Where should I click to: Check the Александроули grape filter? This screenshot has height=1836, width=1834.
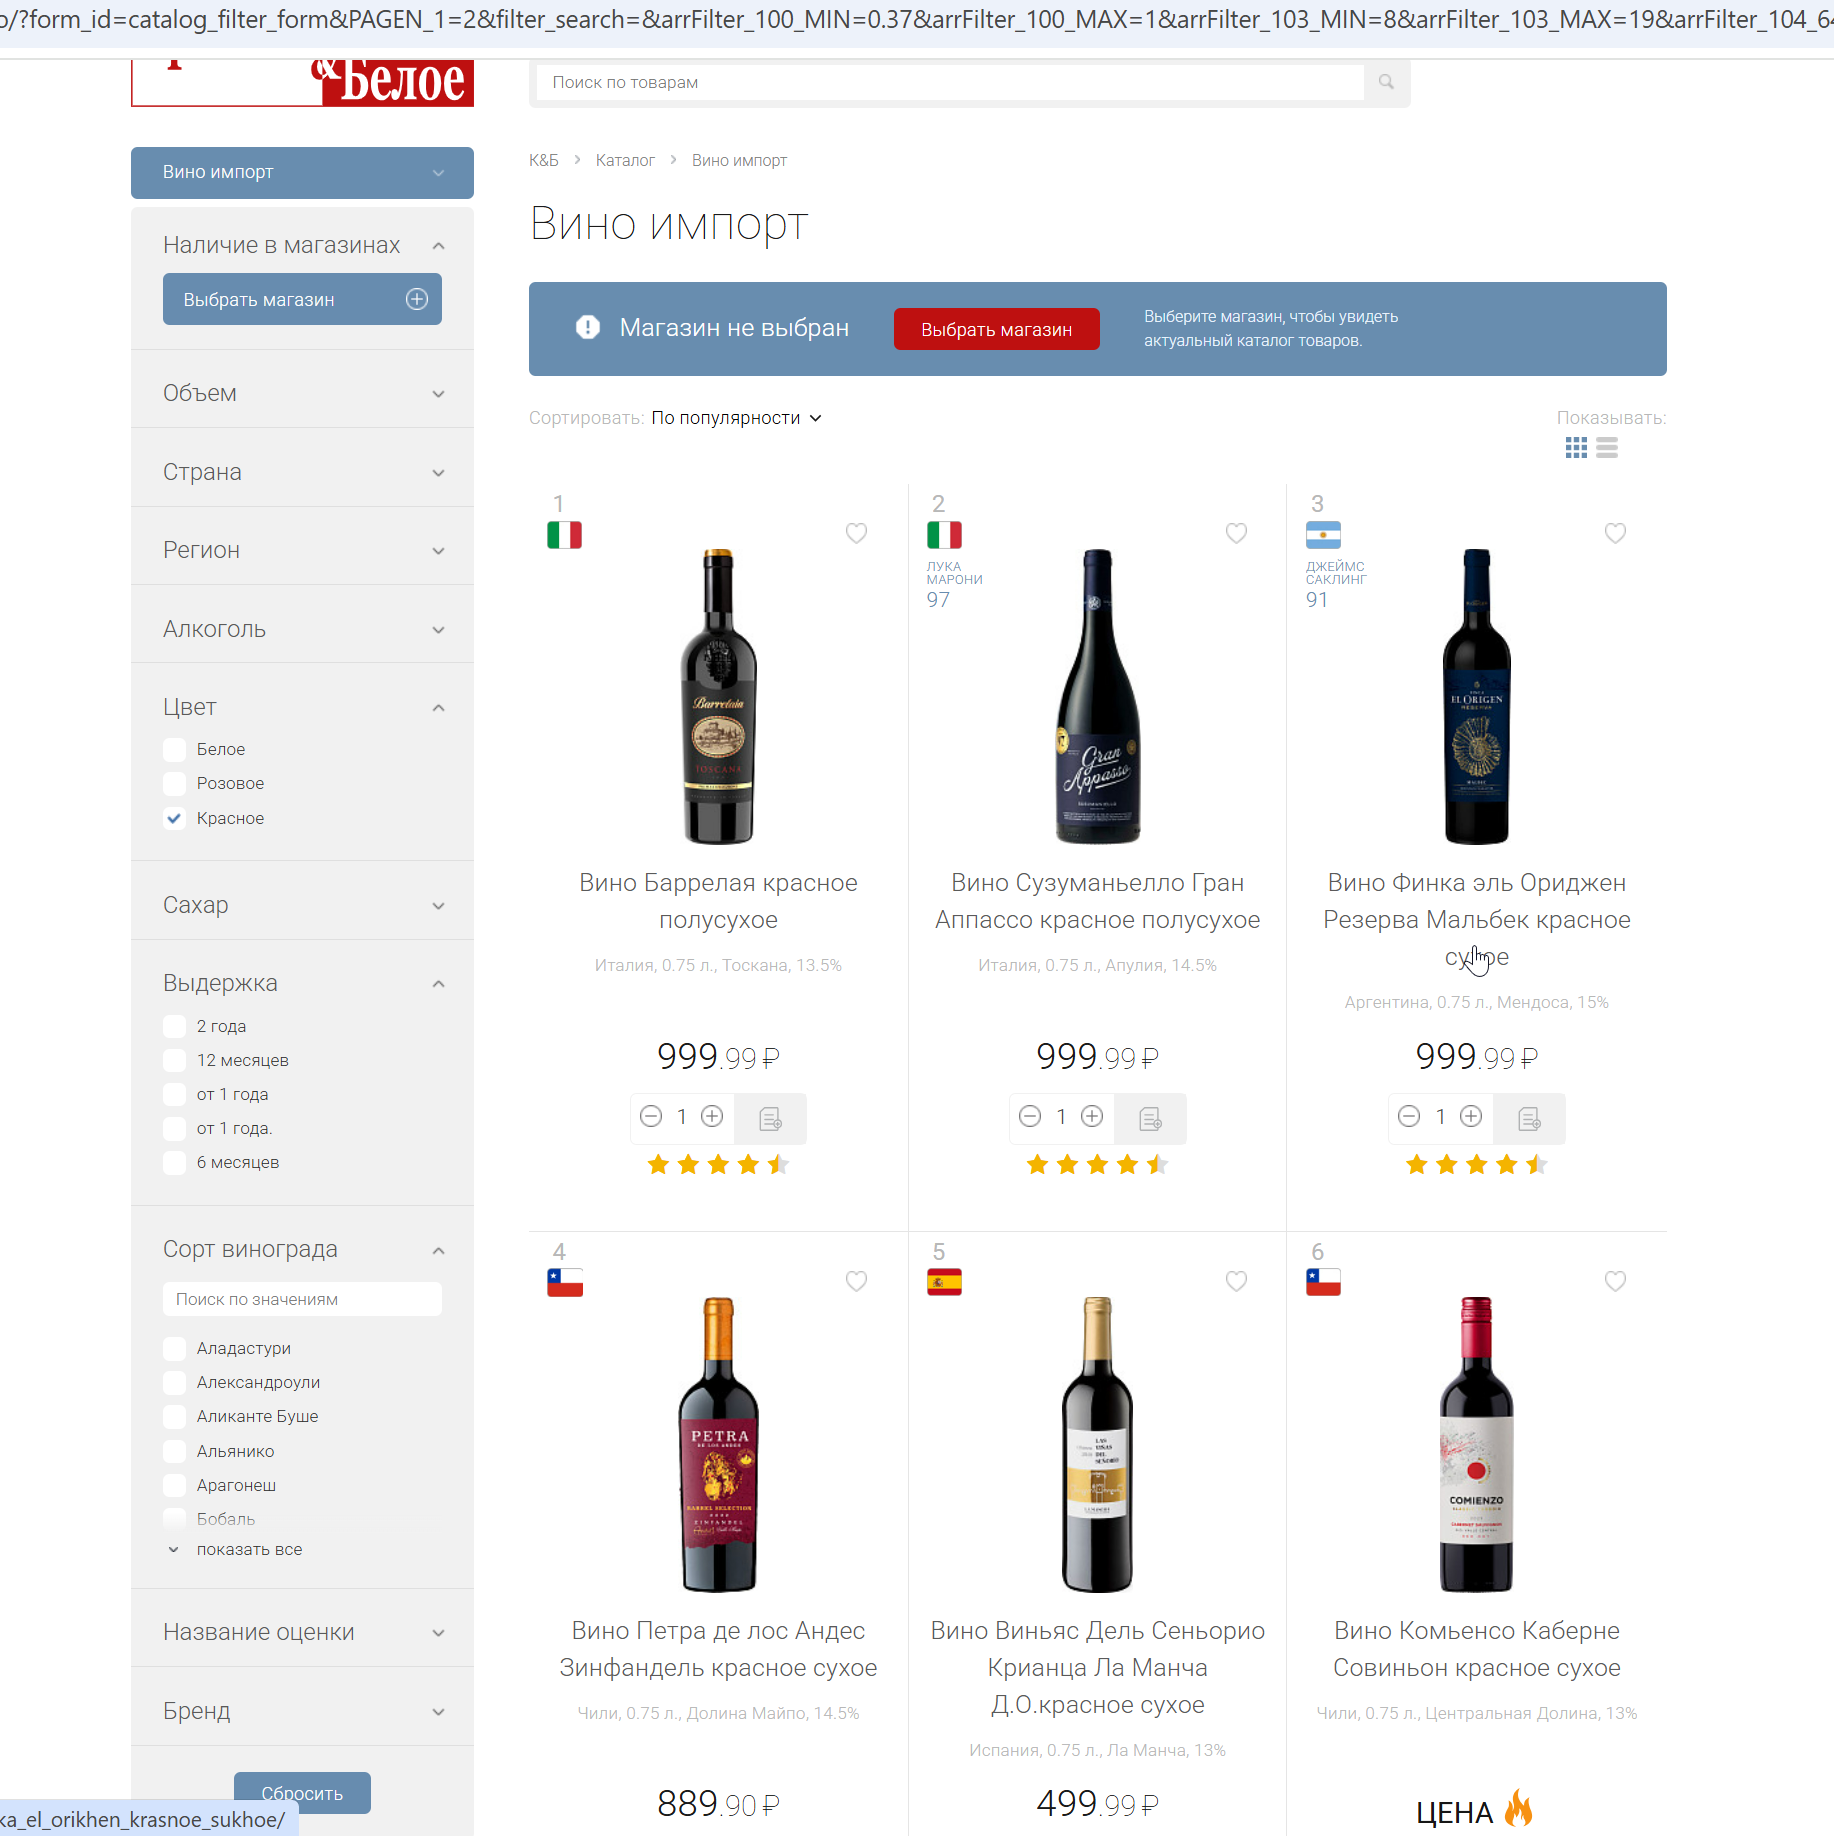point(175,1382)
